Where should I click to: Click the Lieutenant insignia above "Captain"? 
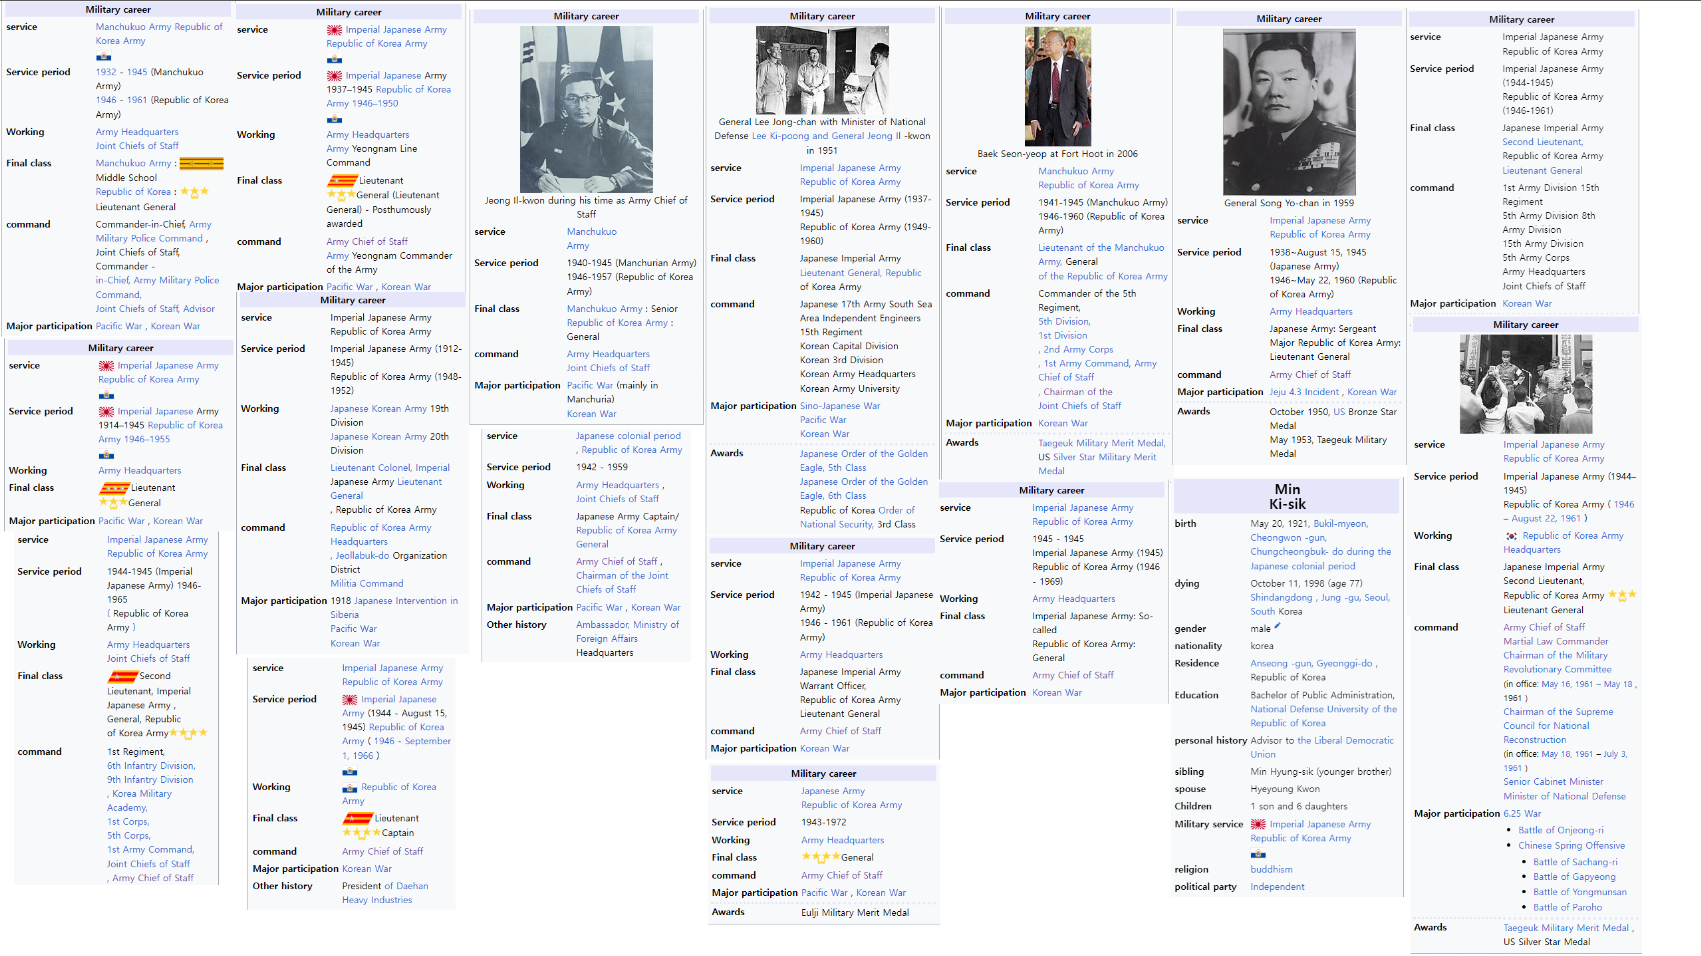pos(358,818)
